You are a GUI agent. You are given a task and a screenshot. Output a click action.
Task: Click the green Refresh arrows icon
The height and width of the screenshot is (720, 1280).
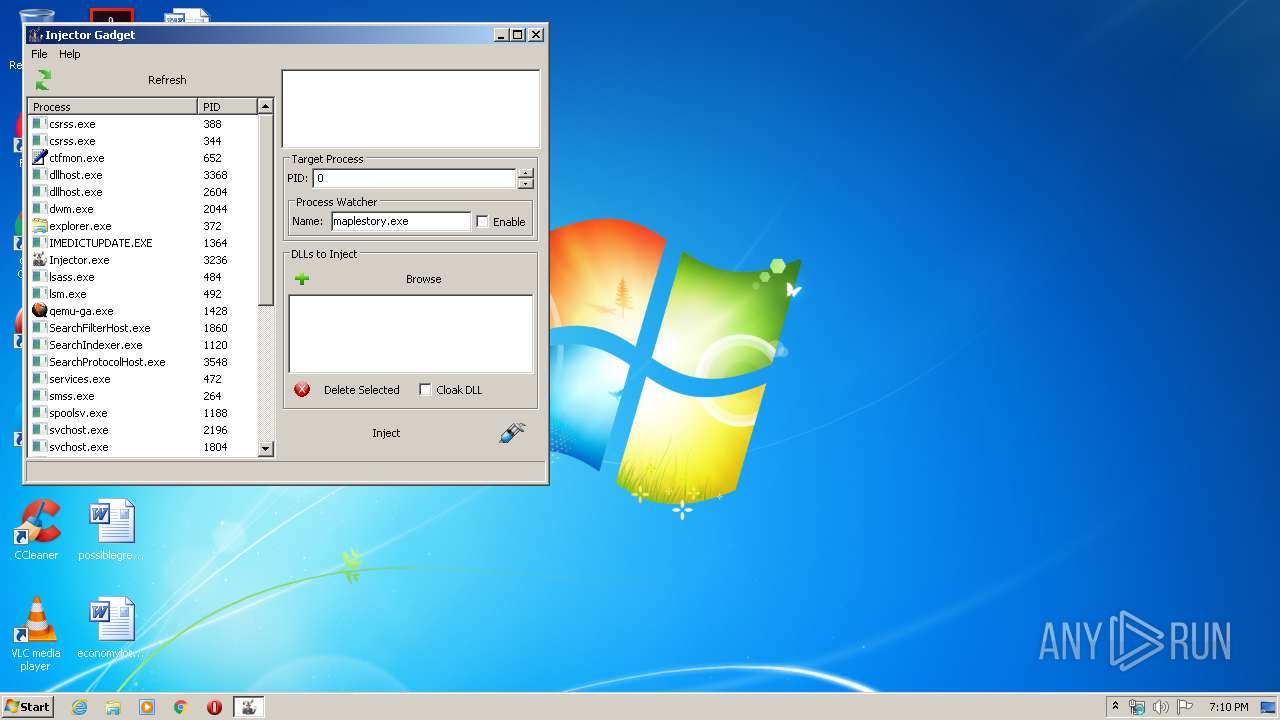tap(43, 80)
